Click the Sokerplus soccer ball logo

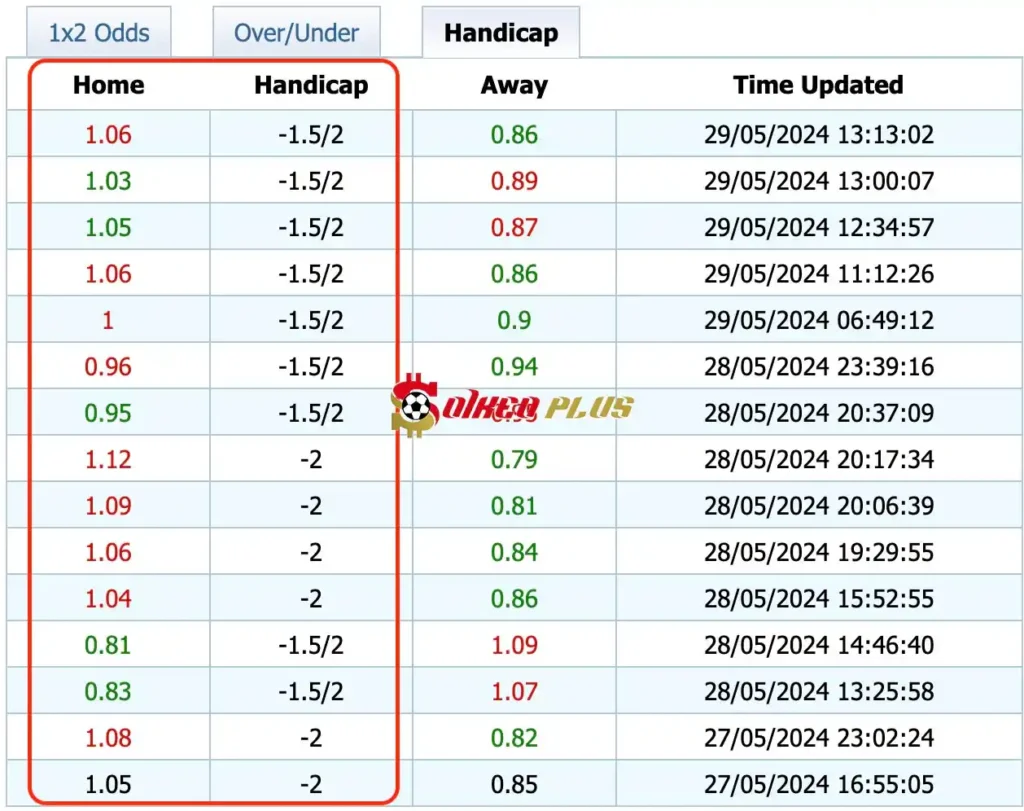point(417,406)
